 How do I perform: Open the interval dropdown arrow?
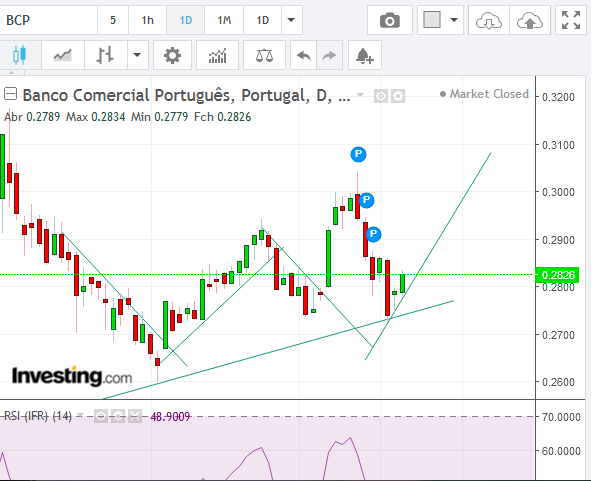(x=292, y=20)
